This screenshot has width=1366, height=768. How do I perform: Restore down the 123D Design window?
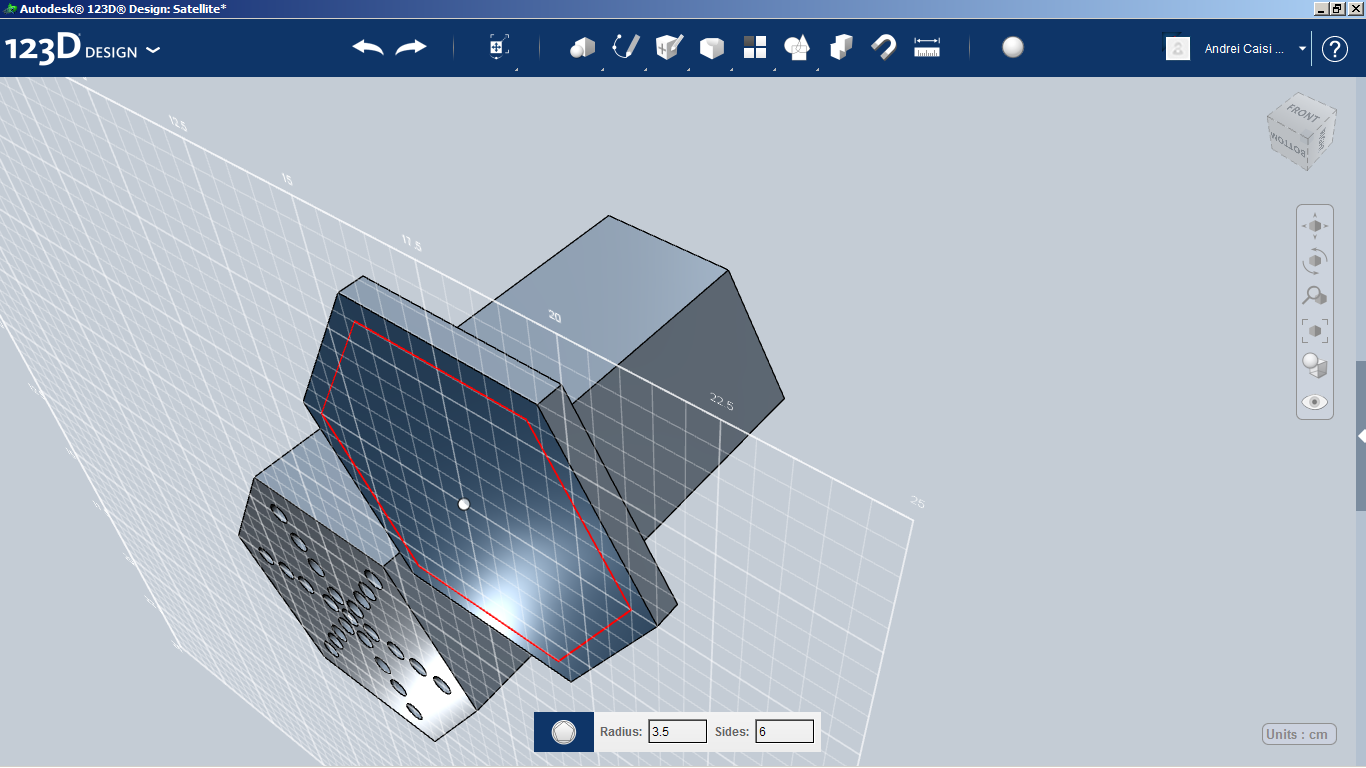pos(1338,8)
